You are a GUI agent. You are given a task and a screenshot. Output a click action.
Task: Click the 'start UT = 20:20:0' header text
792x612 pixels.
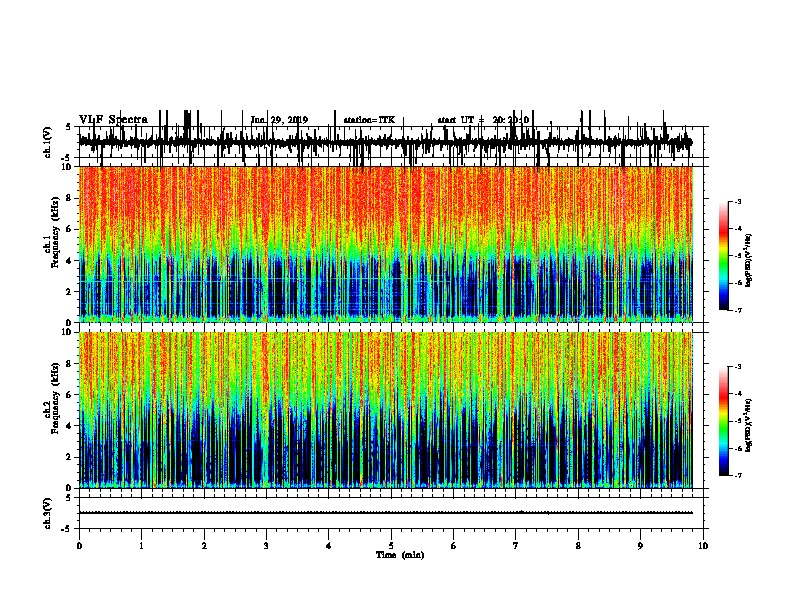(483, 120)
